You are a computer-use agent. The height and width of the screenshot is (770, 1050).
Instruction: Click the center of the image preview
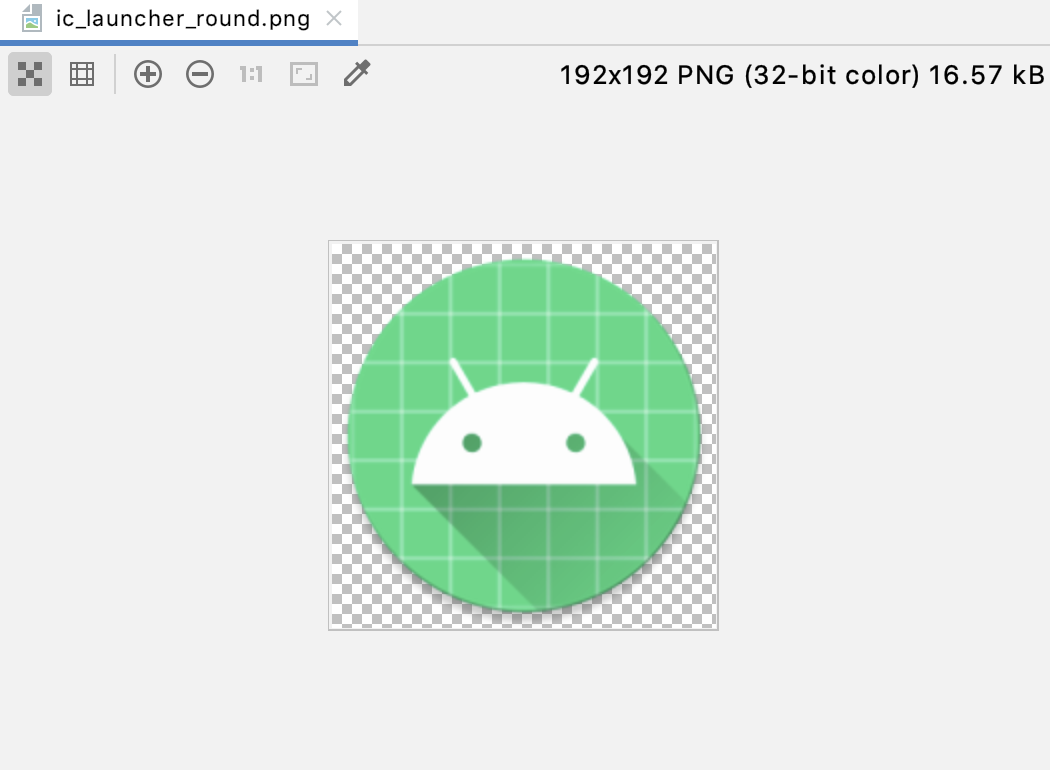coord(522,434)
